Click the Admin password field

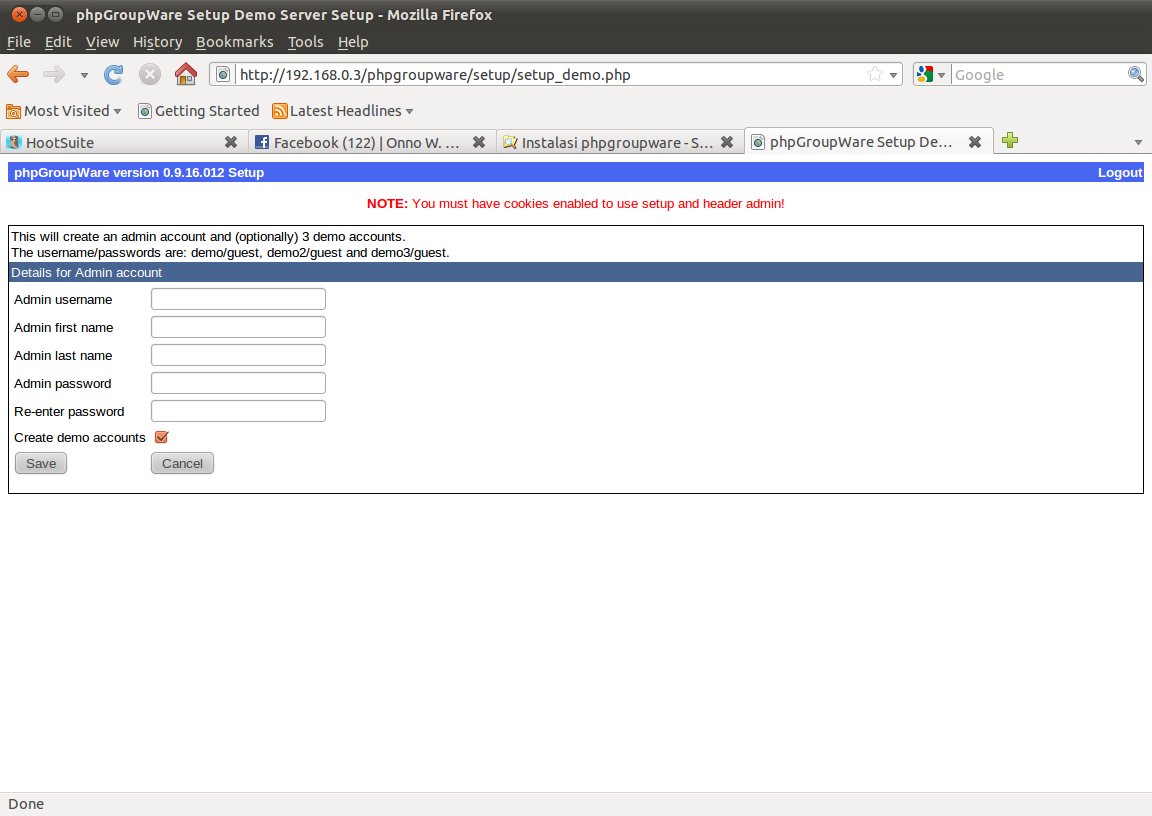(x=238, y=383)
